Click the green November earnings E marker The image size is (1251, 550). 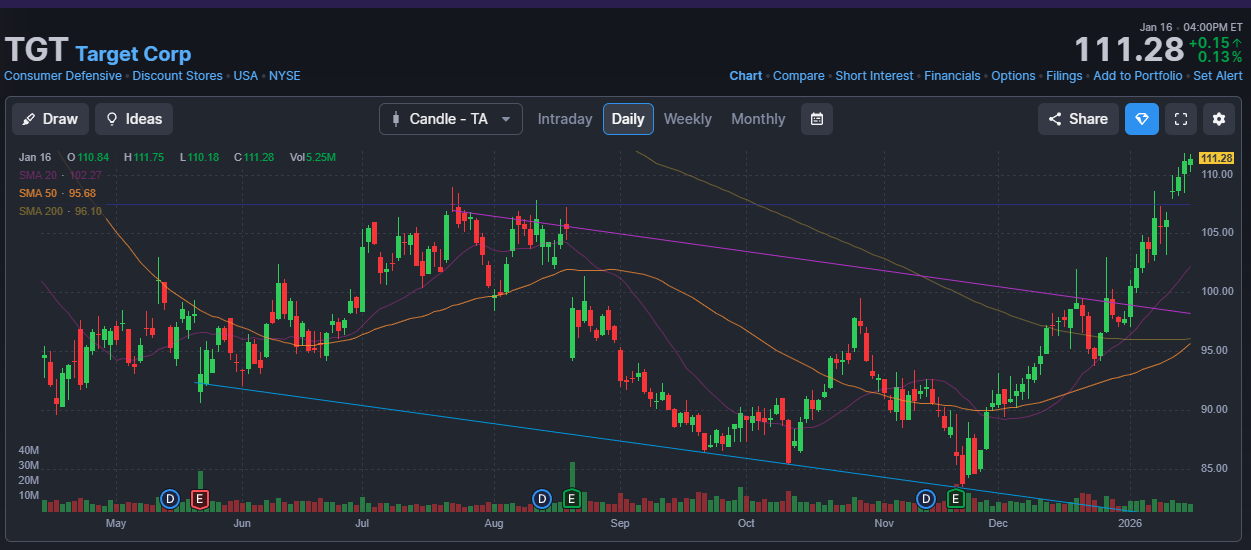point(957,498)
